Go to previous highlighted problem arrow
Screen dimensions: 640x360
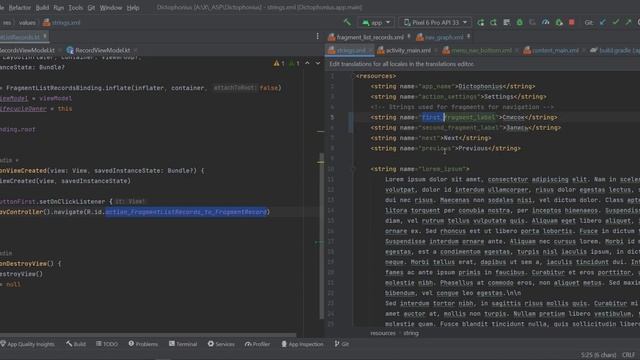coord(307,63)
